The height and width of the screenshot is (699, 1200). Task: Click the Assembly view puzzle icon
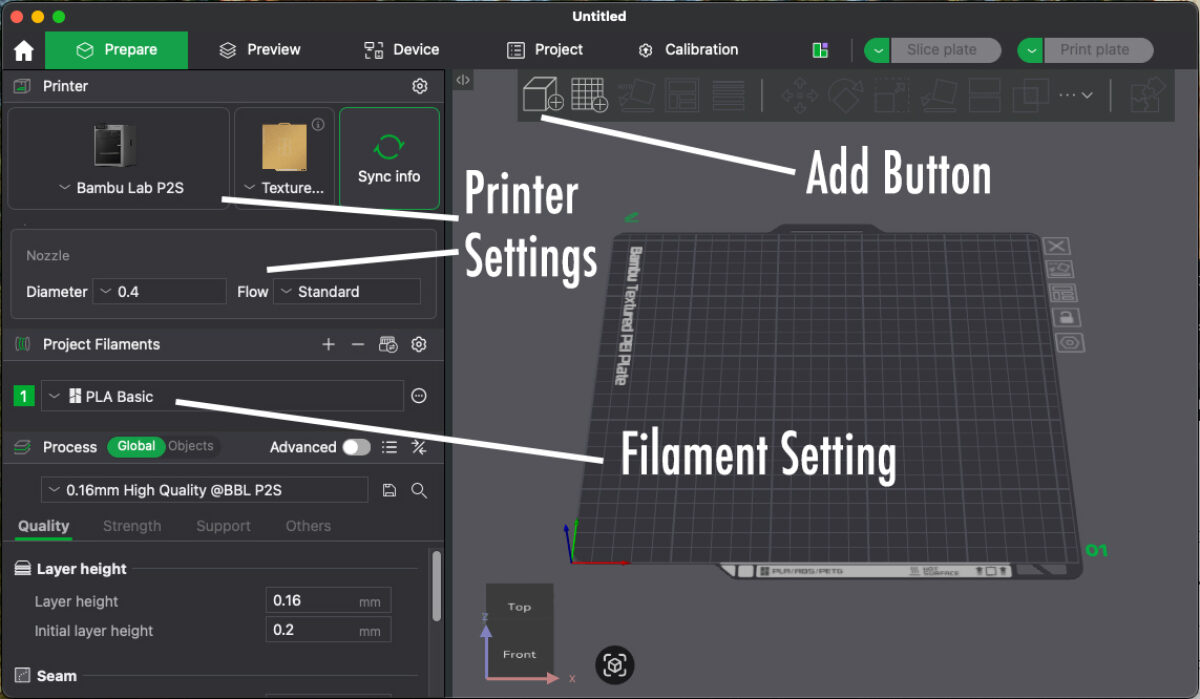click(1148, 96)
